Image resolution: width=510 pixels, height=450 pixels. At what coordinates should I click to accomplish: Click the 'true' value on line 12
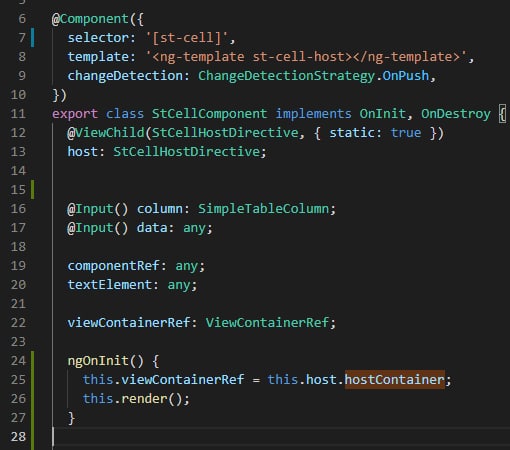[406, 133]
